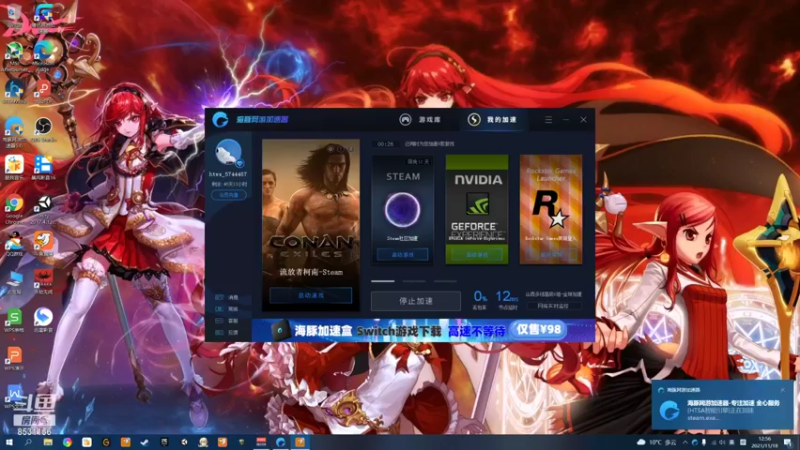The height and width of the screenshot is (450, 800).
Task: Open File Explorer from the taskbar
Action: click(48, 442)
